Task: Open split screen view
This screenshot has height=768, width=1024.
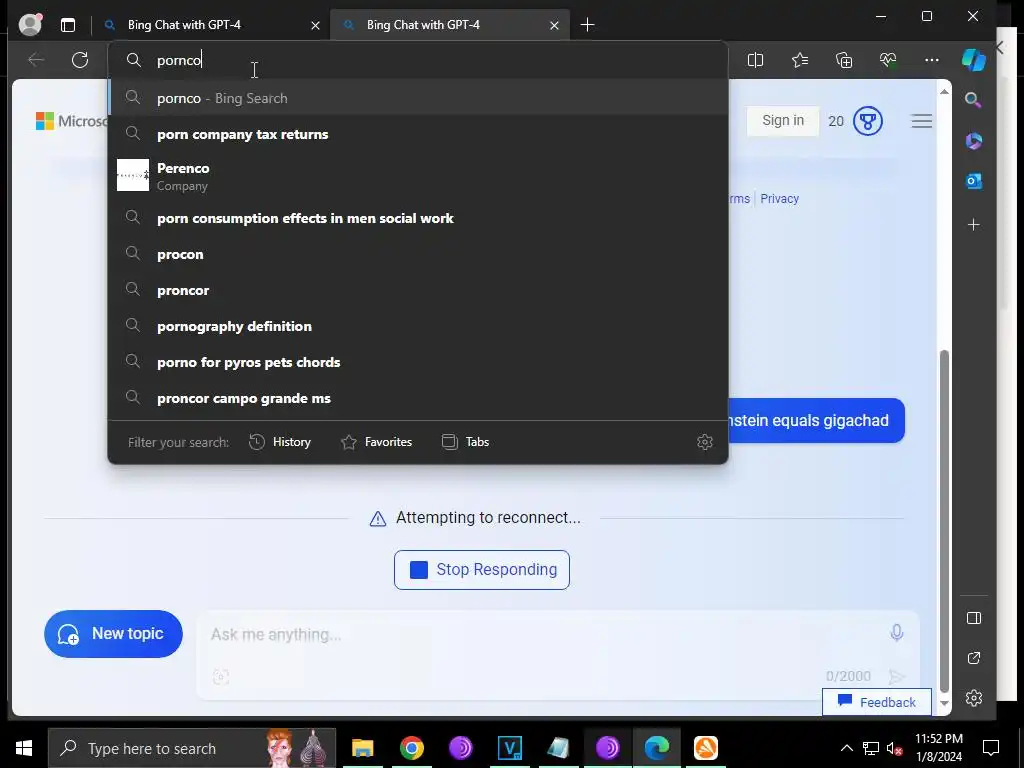Action: (755, 60)
